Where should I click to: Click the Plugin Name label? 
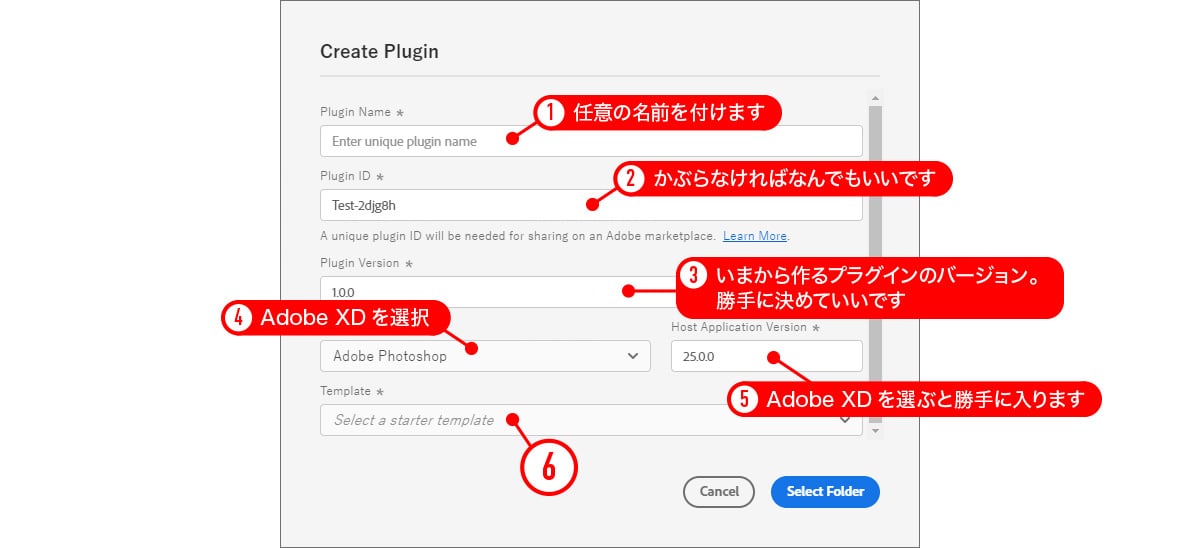[361, 113]
